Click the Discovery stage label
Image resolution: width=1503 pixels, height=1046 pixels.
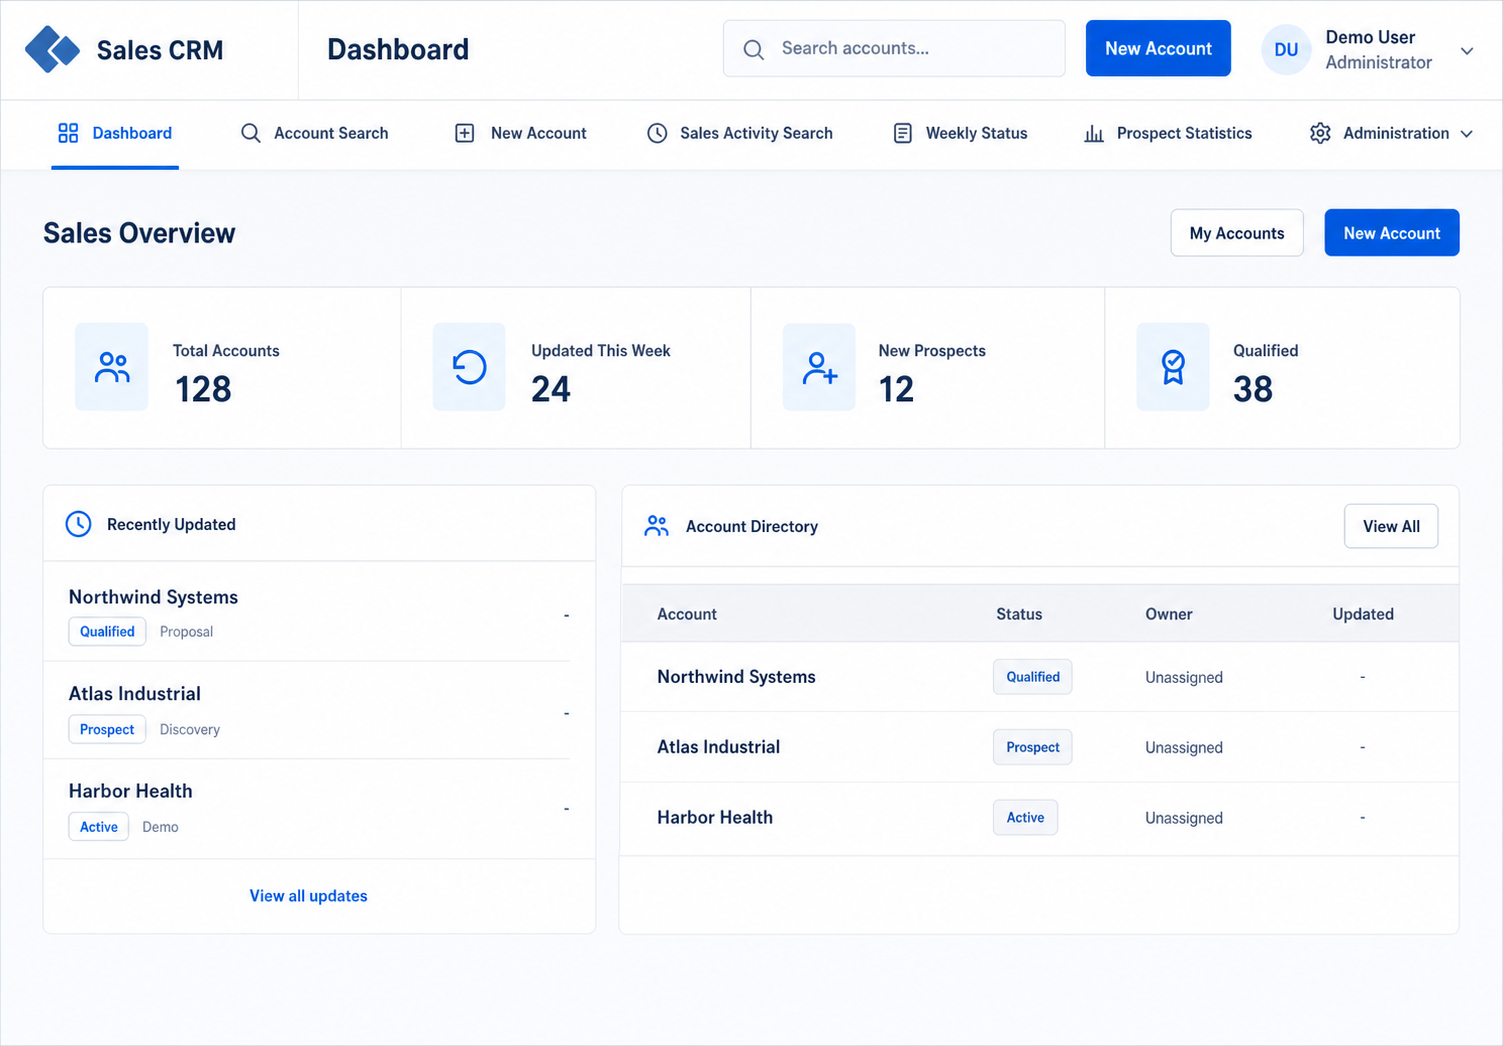189,730
